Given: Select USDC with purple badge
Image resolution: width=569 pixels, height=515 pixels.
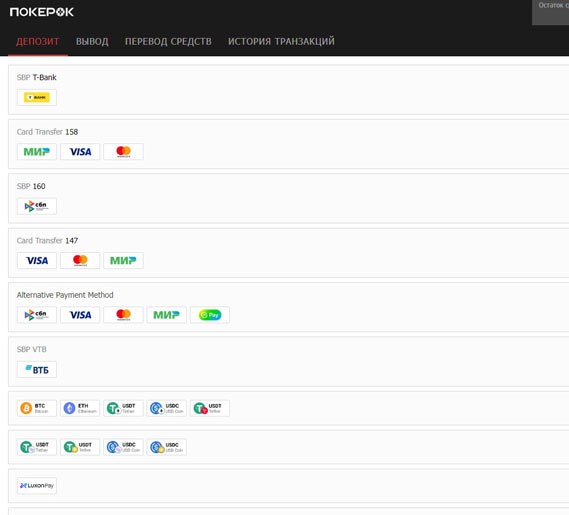Looking at the screenshot, I should [x=123, y=447].
